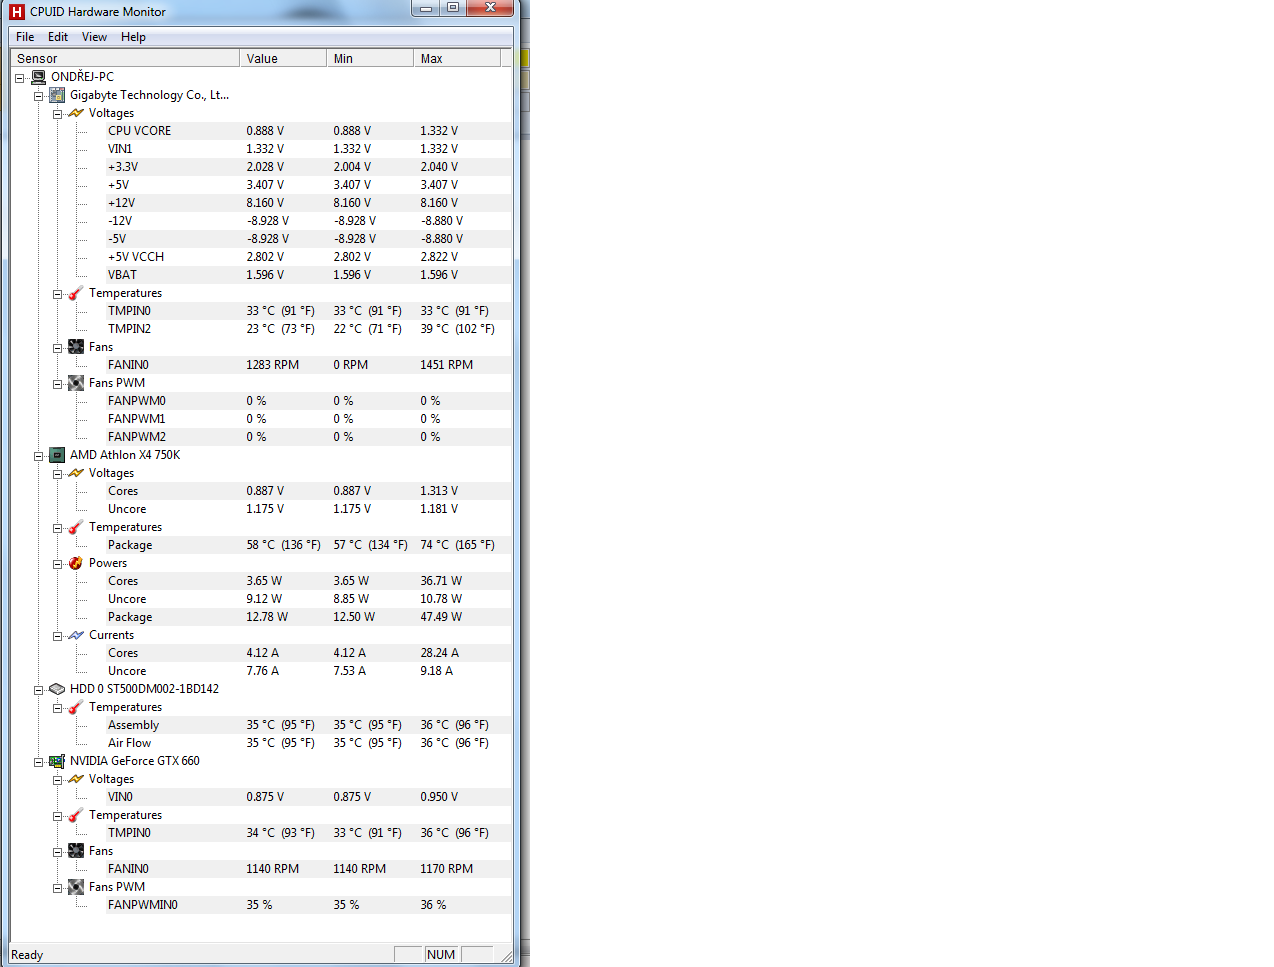This screenshot has height=967, width=1274.
Task: Click the hard drive icon beside HDD 0 ST500DM002
Action: (57, 689)
